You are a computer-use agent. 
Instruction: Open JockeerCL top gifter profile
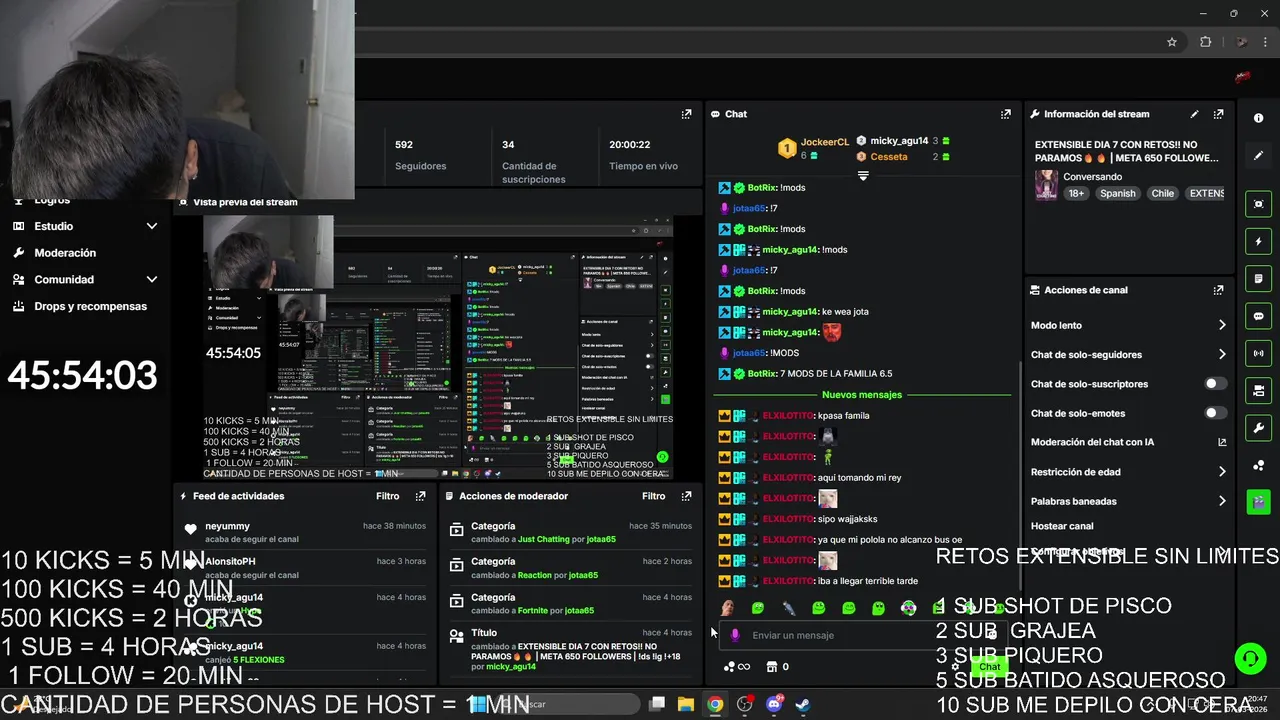tap(824, 142)
